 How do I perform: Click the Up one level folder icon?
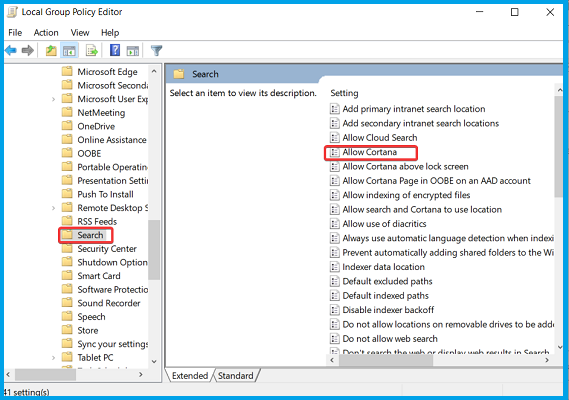(x=51, y=50)
